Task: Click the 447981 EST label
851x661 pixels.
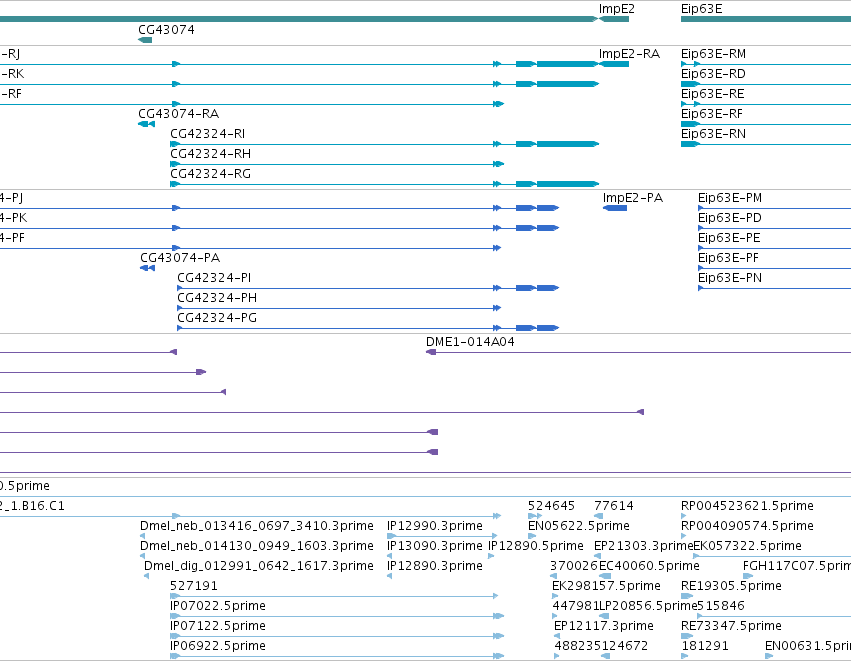Action: click(575, 606)
